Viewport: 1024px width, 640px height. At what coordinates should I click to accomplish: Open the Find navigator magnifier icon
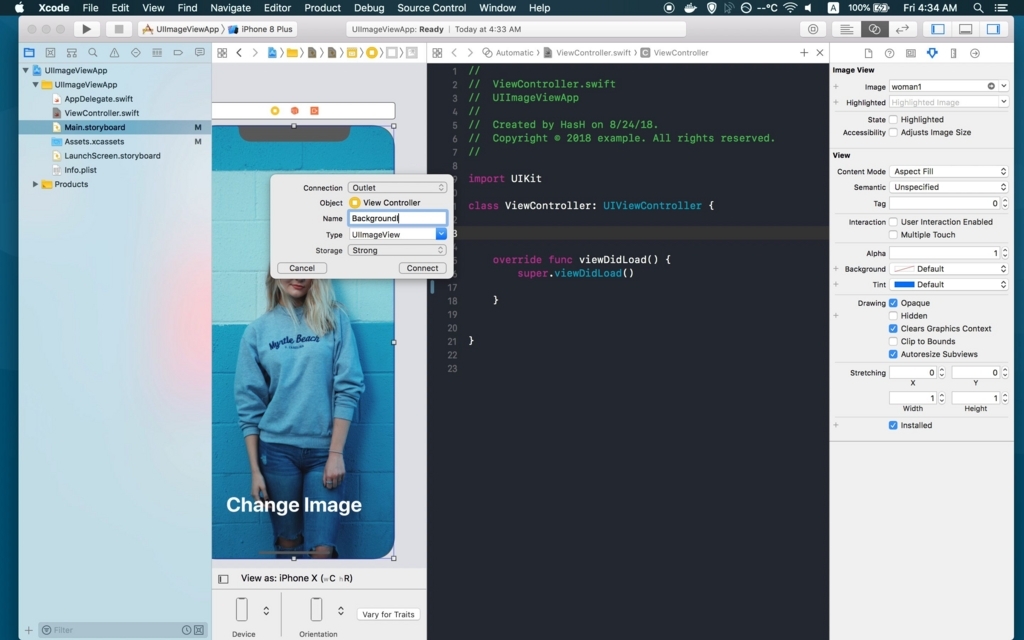[x=93, y=53]
